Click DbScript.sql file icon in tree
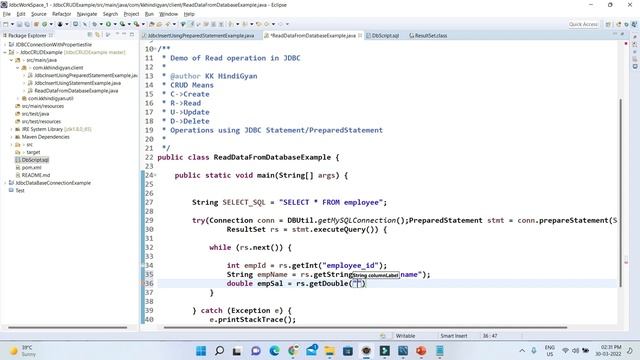 point(18,160)
